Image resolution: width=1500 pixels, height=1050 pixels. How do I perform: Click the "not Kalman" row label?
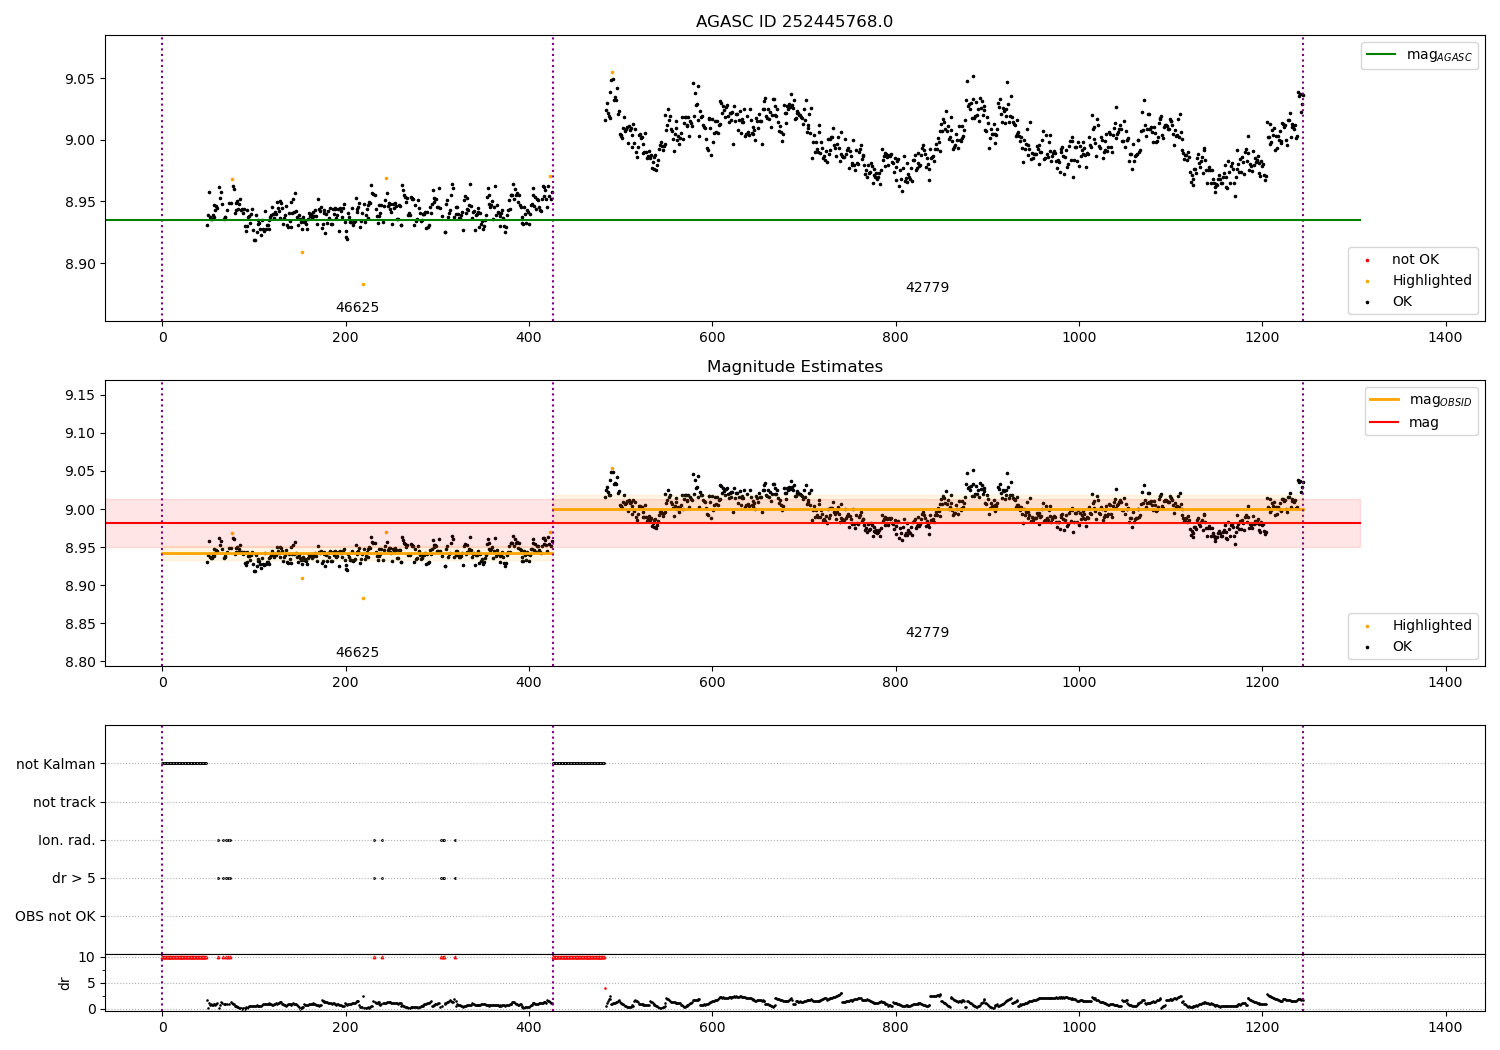[x=56, y=764]
